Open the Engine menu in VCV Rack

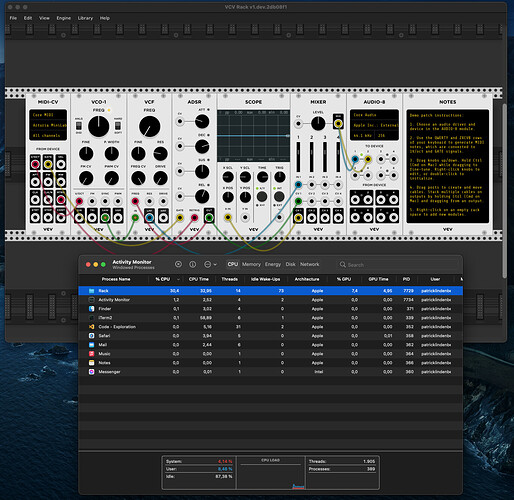click(63, 18)
